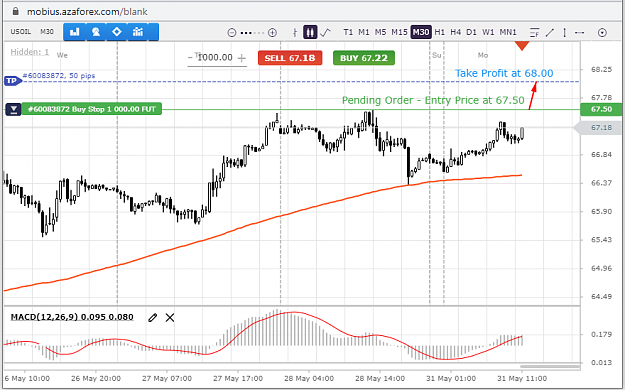Click the TP take profit tag
The width and height of the screenshot is (625, 390).
coord(12,81)
